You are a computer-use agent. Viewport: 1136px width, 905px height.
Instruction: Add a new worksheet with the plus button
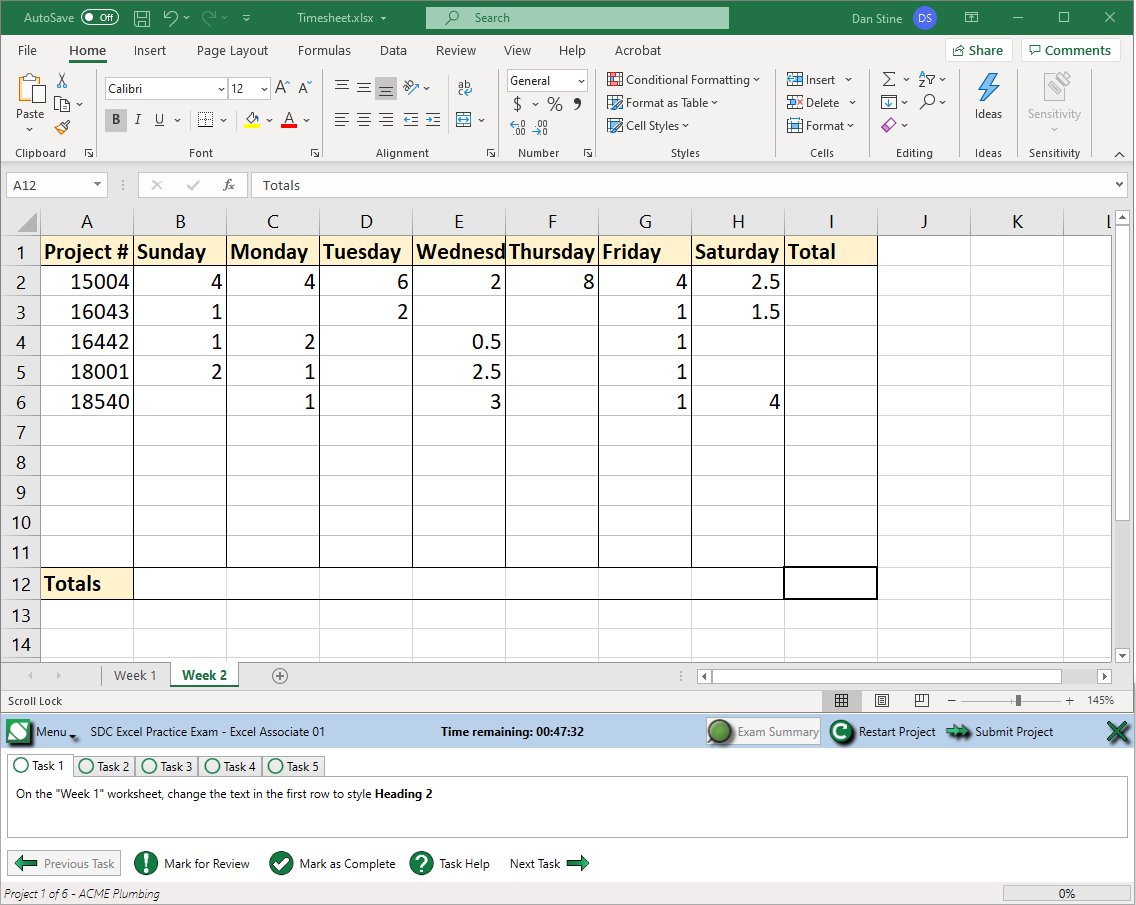[x=280, y=675]
